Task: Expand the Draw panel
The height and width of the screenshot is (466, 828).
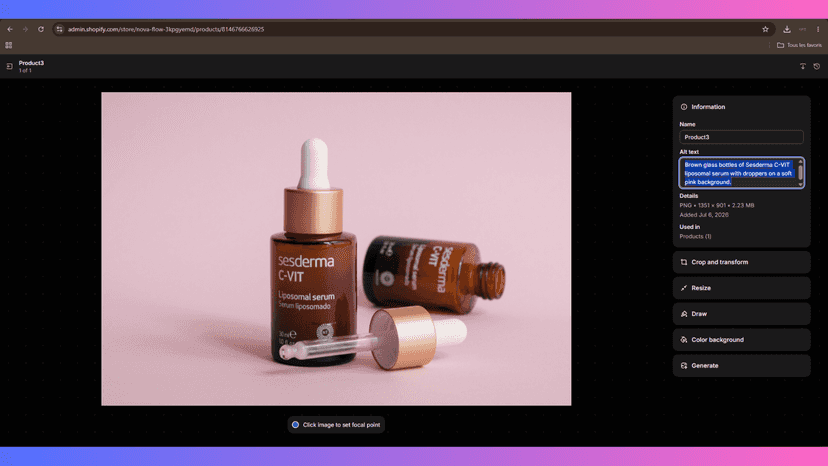Action: click(x=741, y=314)
